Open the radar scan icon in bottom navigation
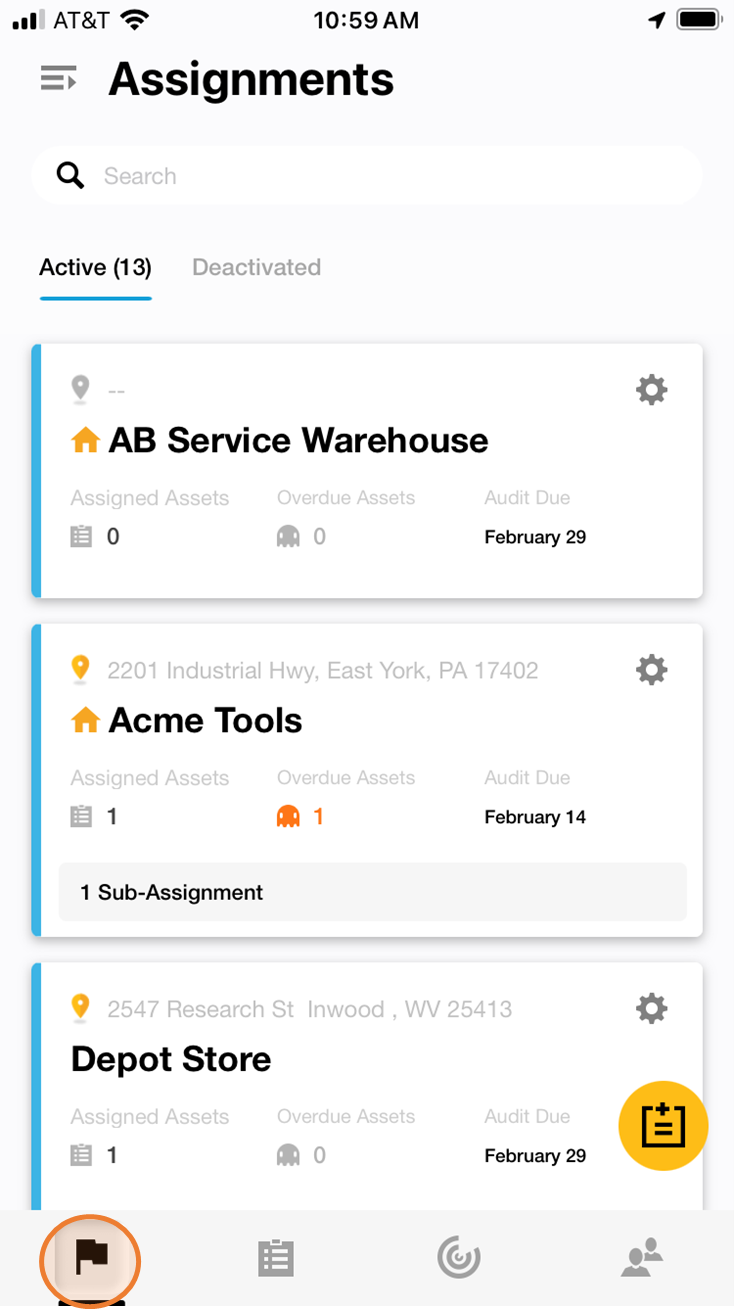 pyautogui.click(x=459, y=1258)
